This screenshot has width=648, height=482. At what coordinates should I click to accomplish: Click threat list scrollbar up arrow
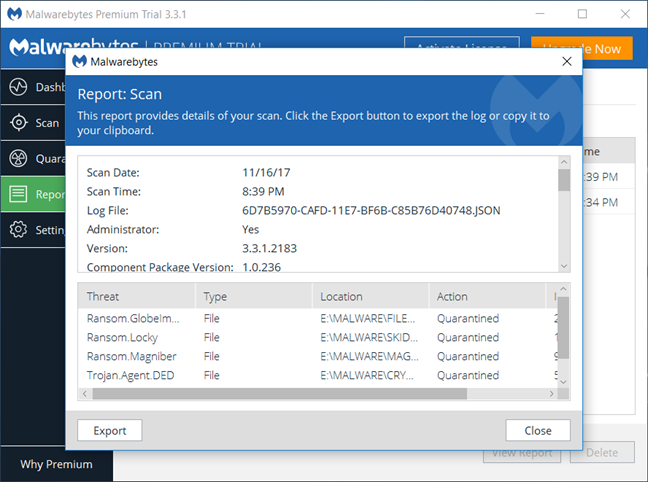563,289
